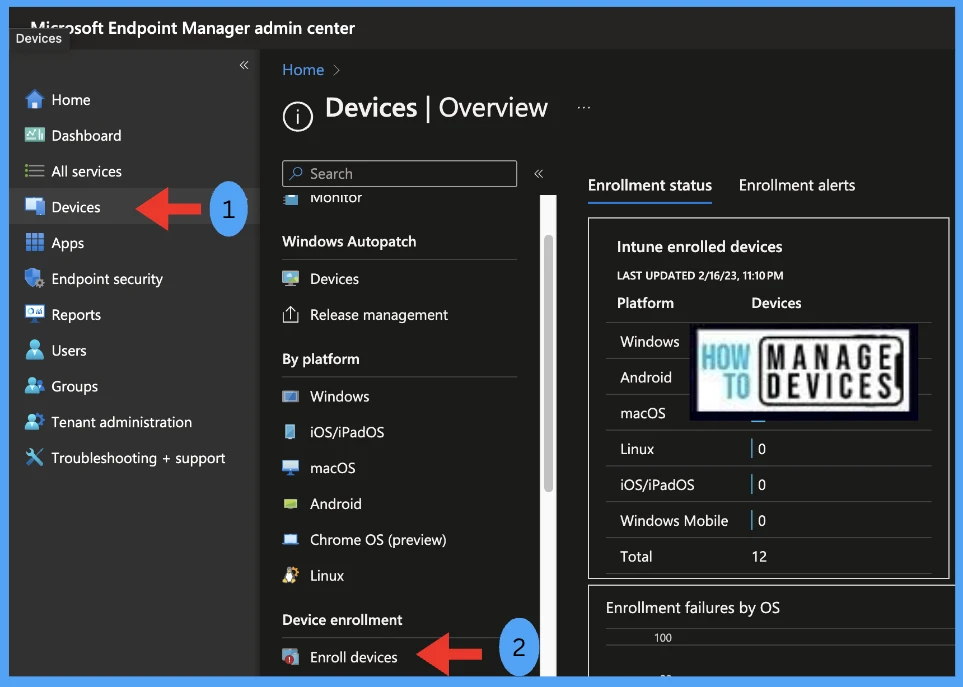Click the Endpoint security shield icon

click(x=34, y=278)
